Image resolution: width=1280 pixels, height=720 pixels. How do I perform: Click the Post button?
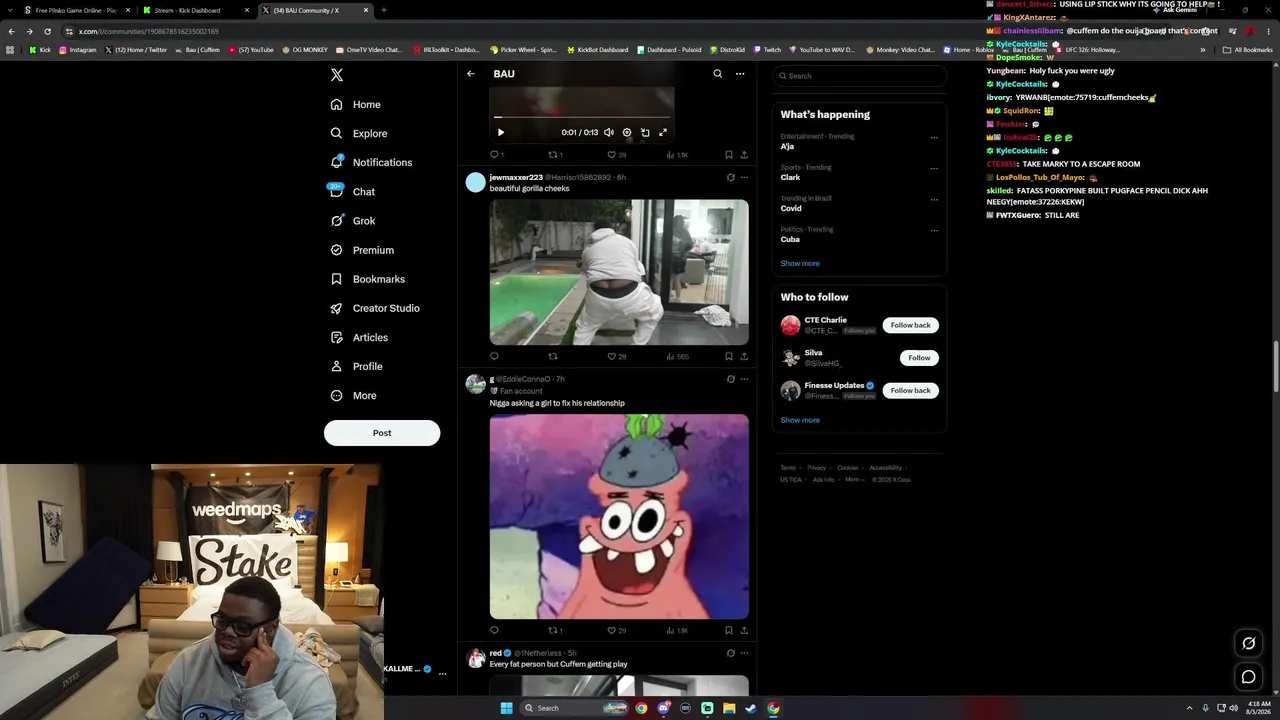(x=382, y=433)
